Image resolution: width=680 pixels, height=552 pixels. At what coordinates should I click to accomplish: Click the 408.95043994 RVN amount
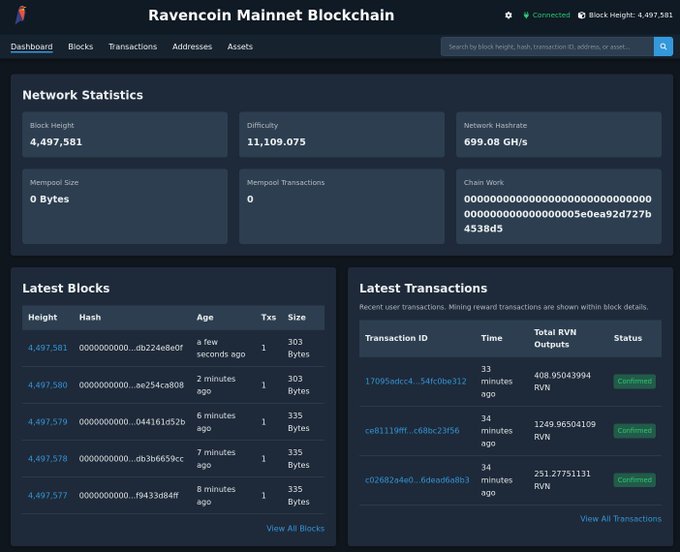point(562,381)
